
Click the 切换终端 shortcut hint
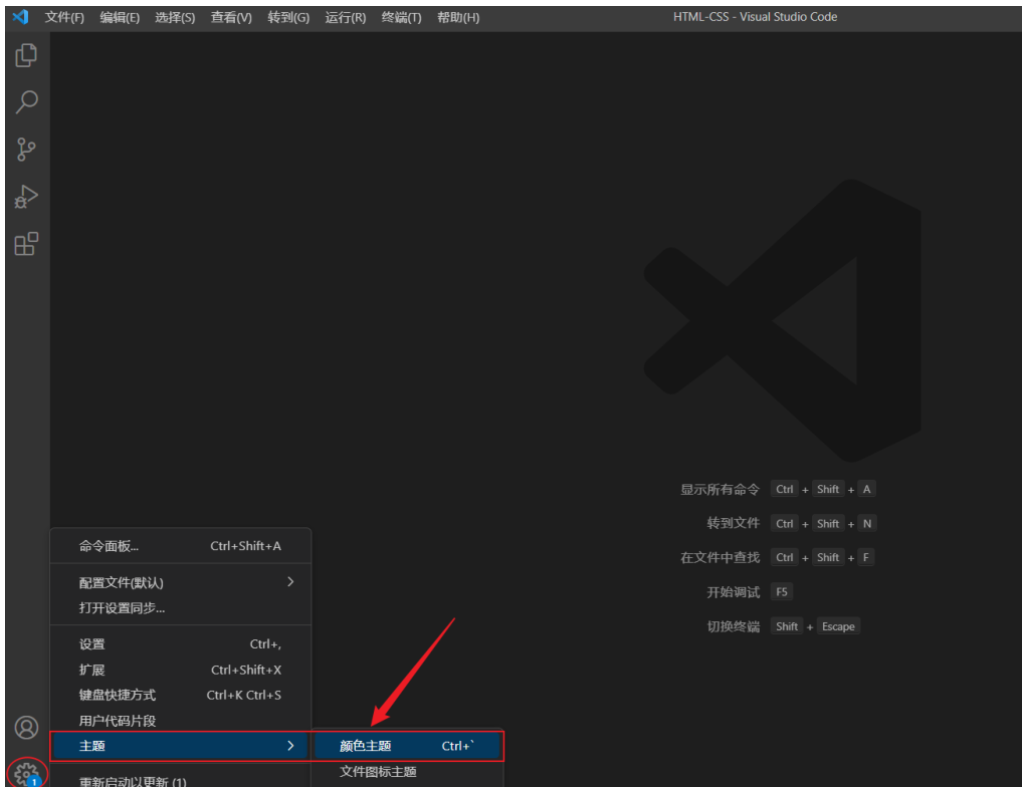(x=733, y=627)
